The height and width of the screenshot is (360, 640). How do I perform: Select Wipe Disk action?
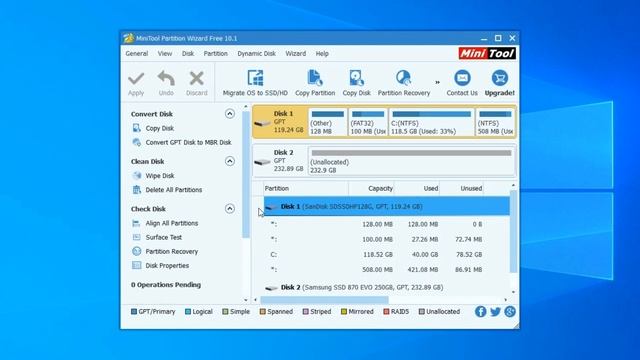[160, 176]
